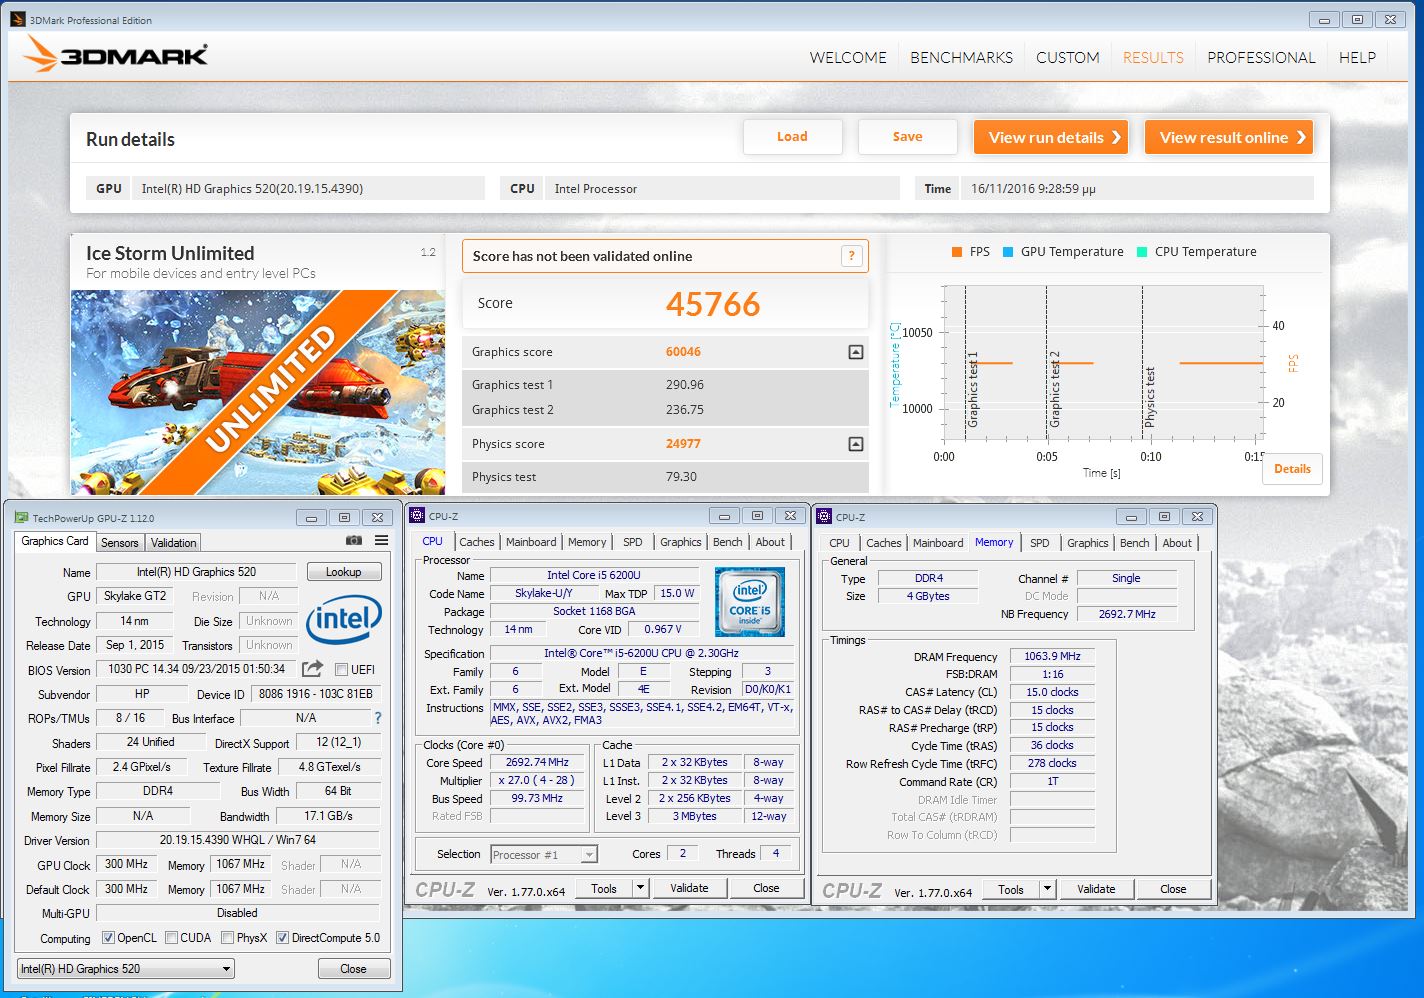The height and width of the screenshot is (998, 1424).
Task: Click the FPS legend orange swatch
Action: click(957, 252)
